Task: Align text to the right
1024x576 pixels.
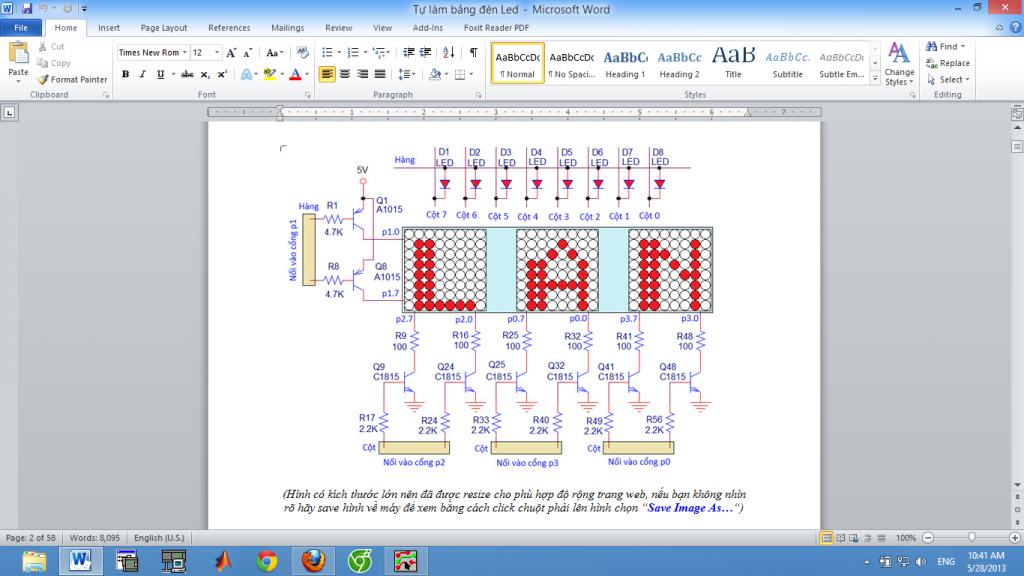Action: point(362,74)
